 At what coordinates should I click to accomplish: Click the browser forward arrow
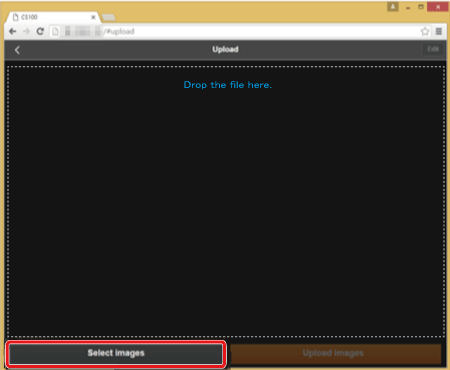[26, 31]
